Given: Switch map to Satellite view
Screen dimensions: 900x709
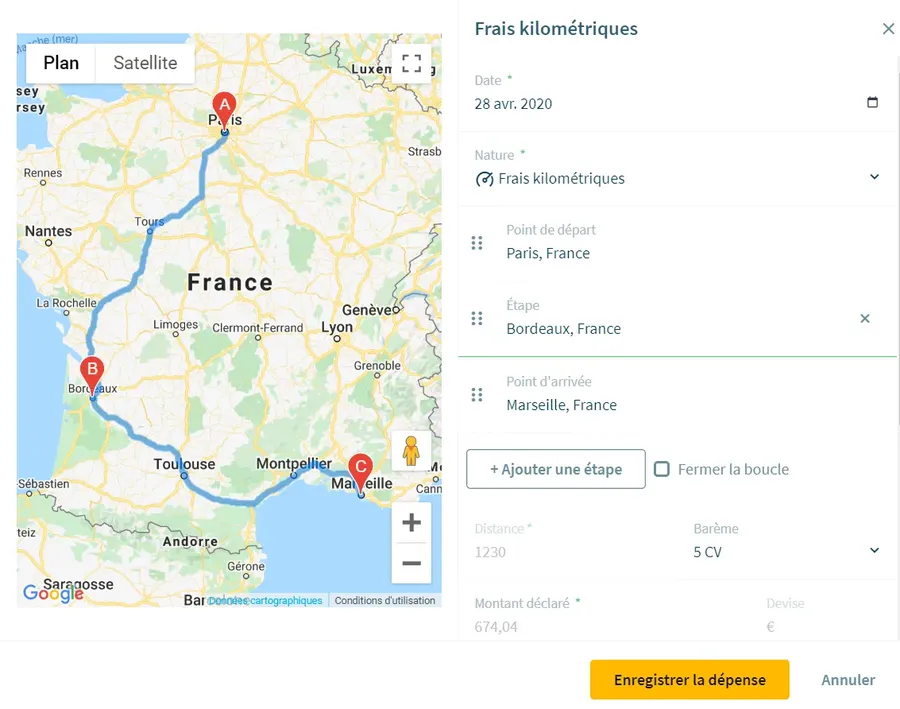Looking at the screenshot, I should [145, 63].
